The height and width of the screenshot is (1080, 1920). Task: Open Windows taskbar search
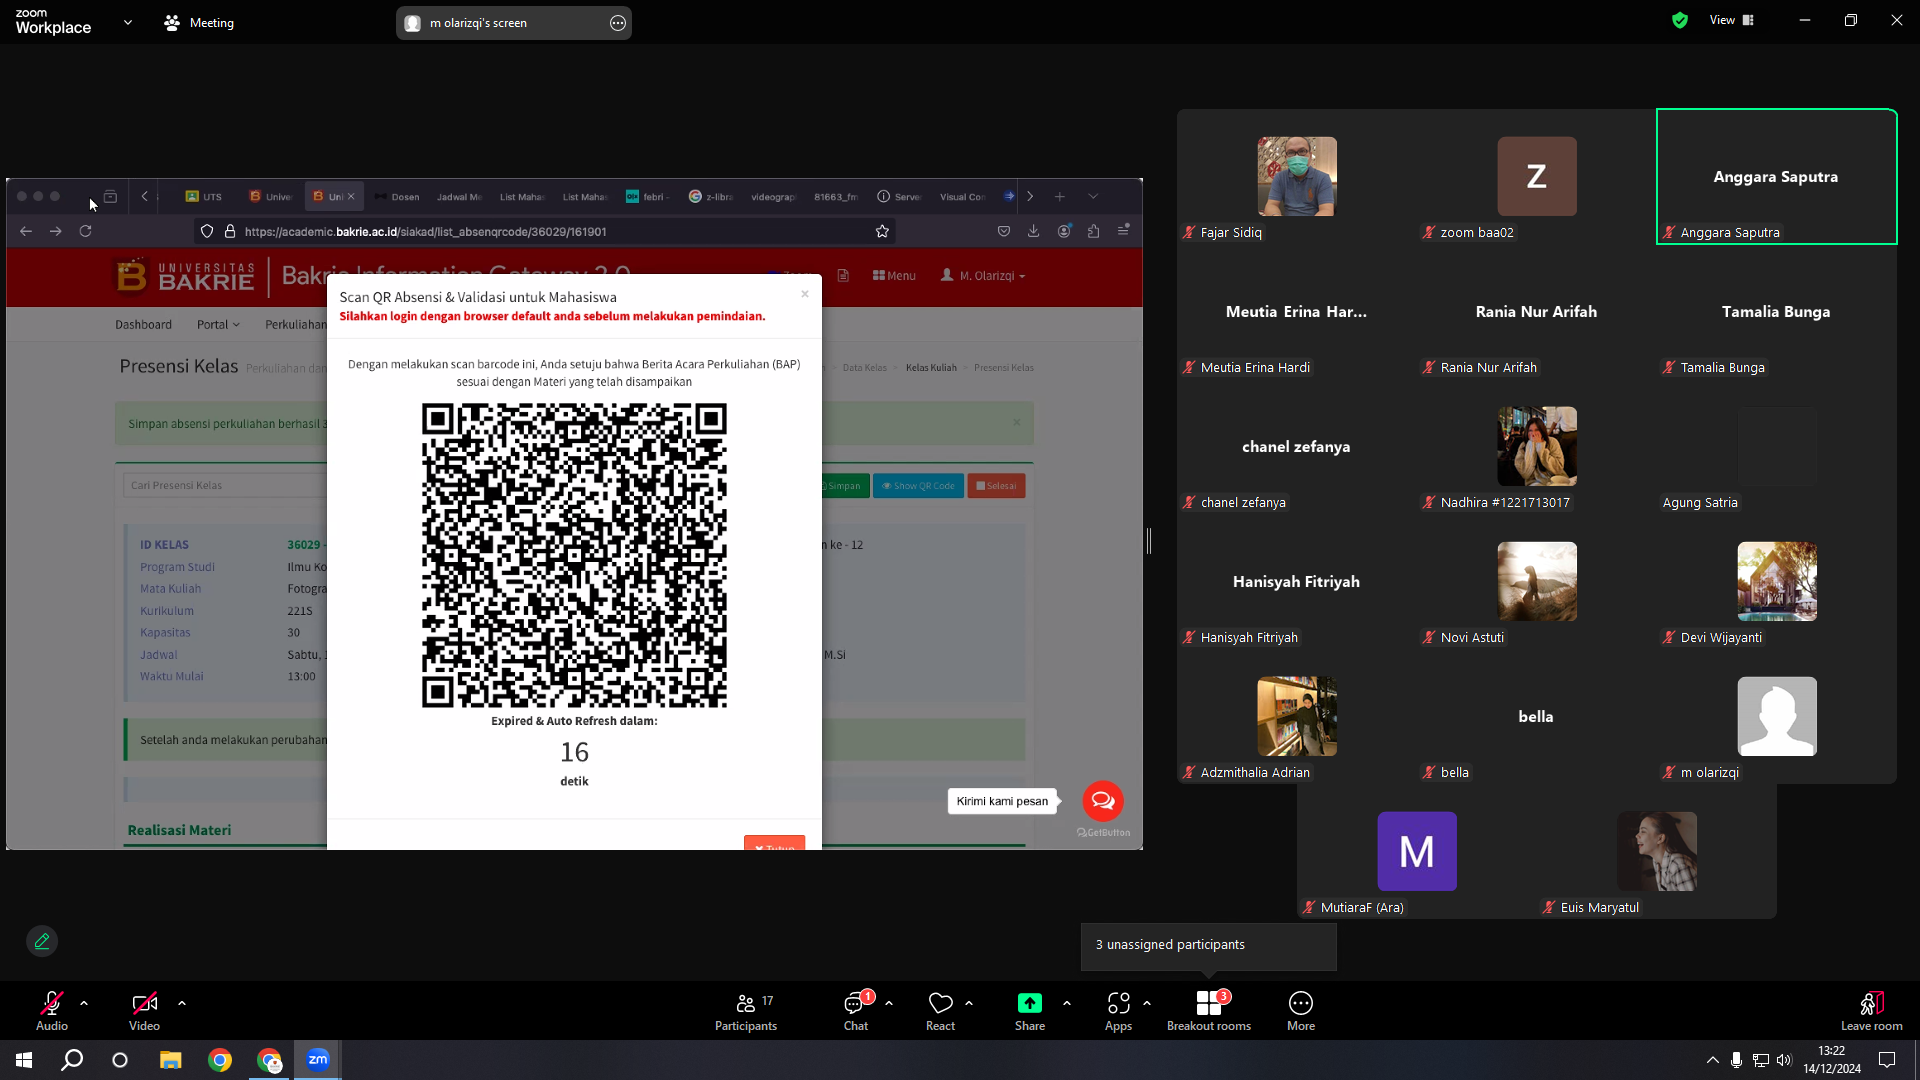[72, 1060]
